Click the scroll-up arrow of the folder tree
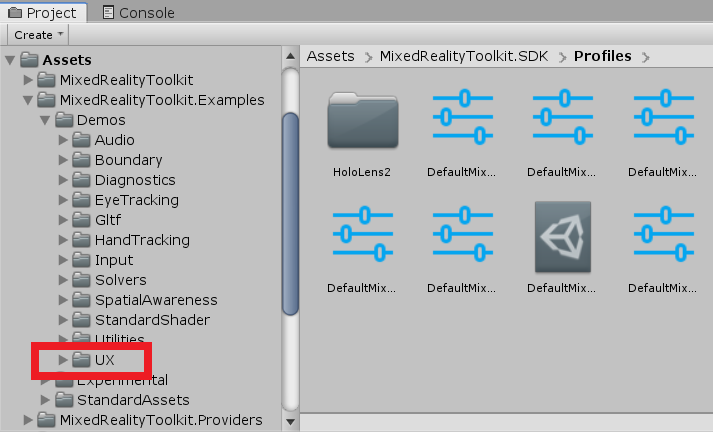The width and height of the screenshot is (713, 432). (x=291, y=56)
